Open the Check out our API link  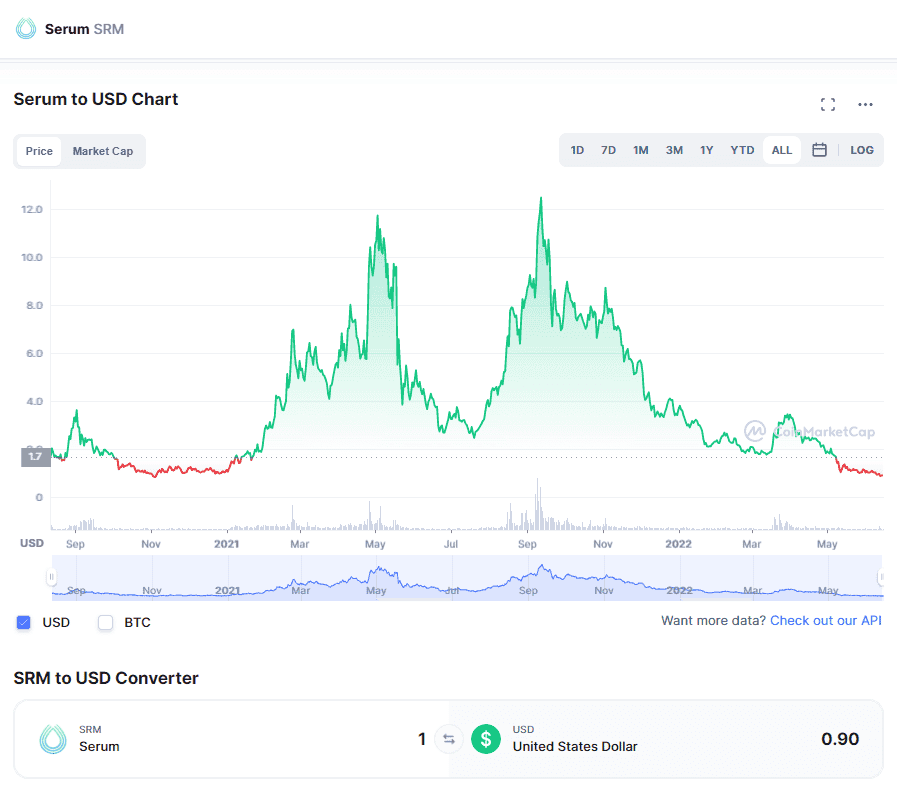click(x=825, y=620)
